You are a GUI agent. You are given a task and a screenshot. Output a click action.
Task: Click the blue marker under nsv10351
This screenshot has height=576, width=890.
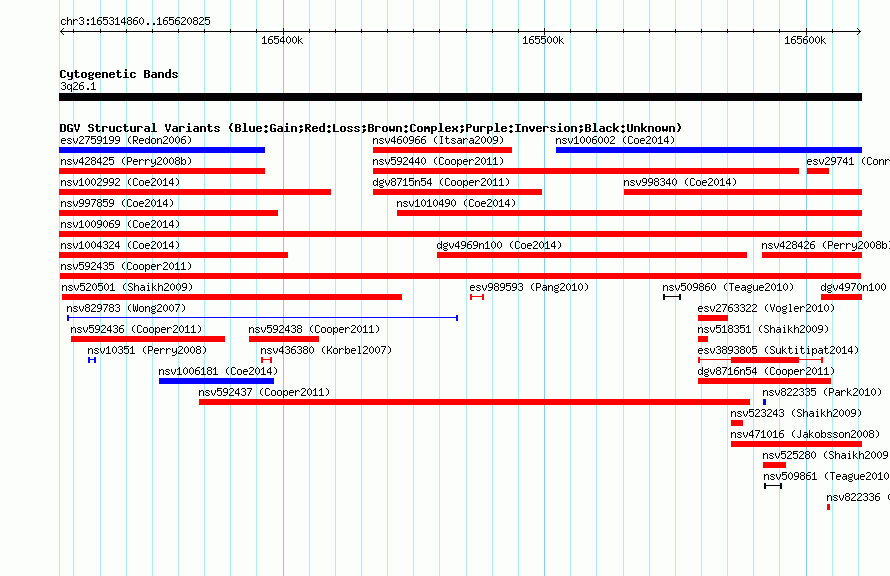[92, 360]
